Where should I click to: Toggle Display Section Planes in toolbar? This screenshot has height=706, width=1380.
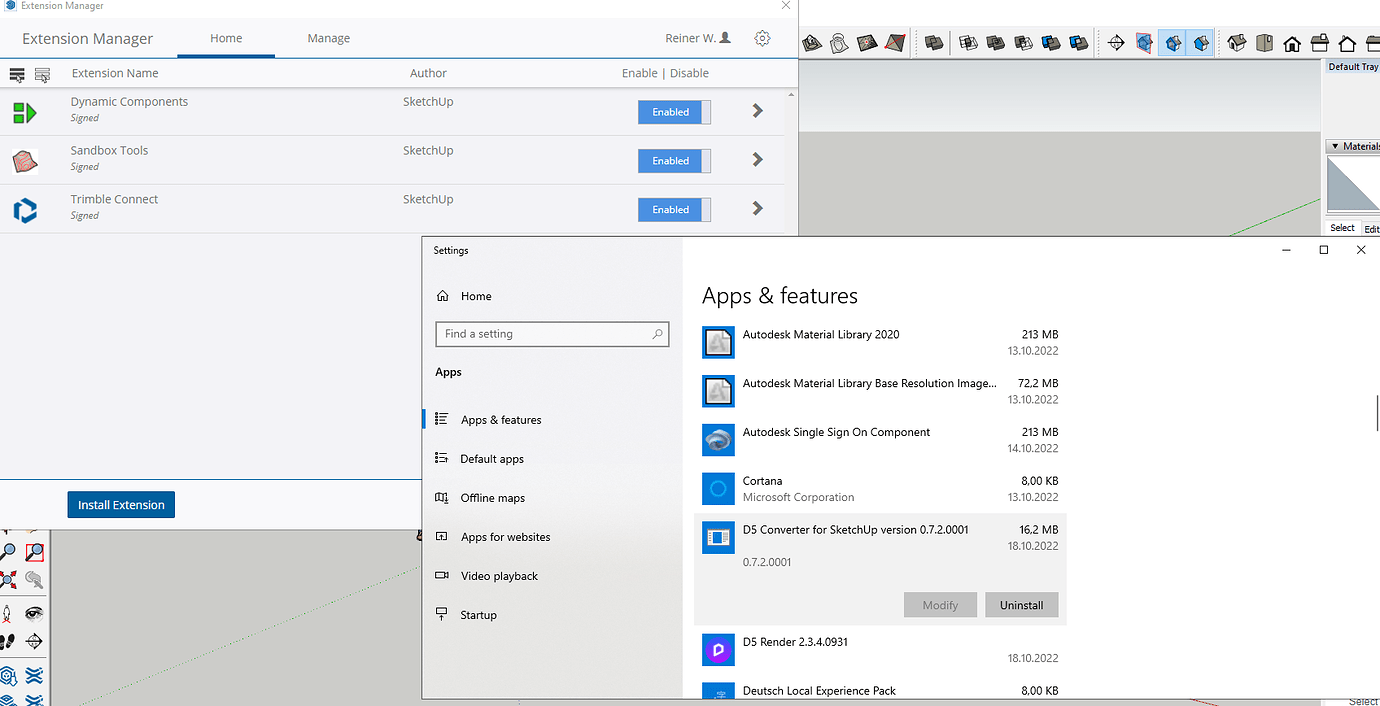click(1145, 43)
